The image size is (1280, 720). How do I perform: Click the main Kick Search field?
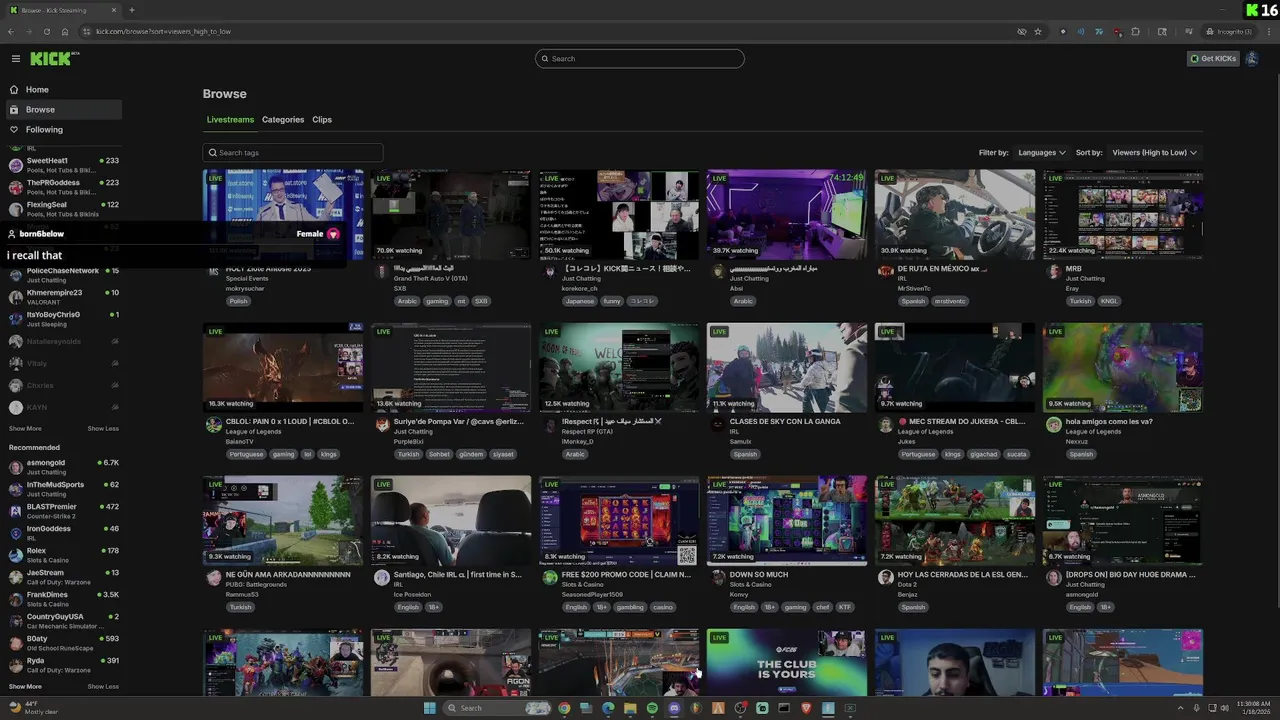pyautogui.click(x=640, y=59)
